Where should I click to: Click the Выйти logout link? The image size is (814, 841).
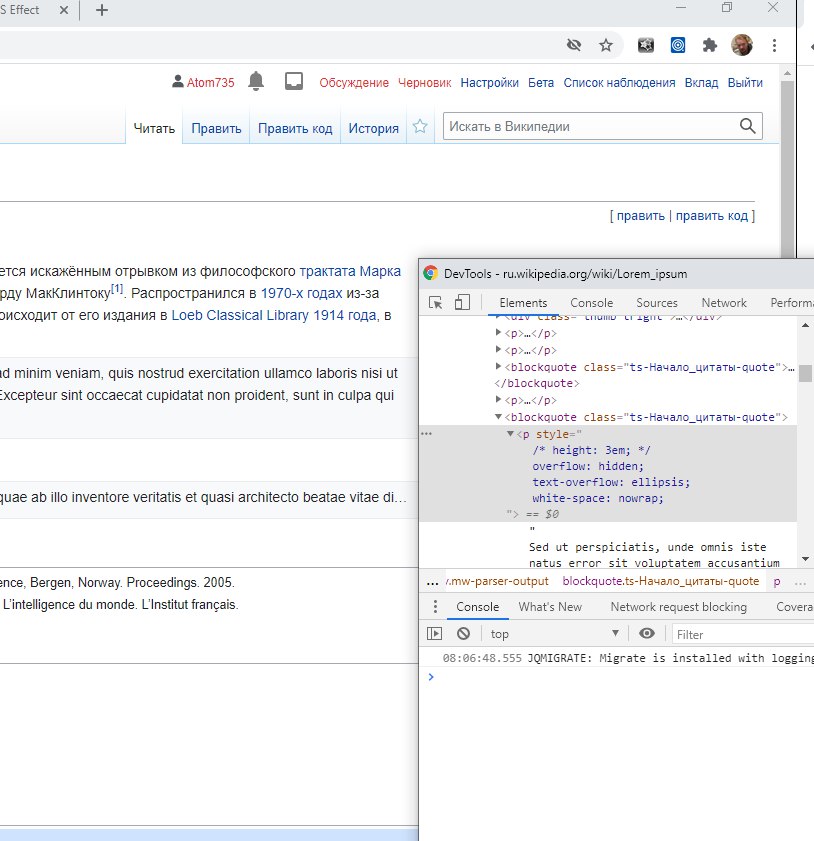pyautogui.click(x=745, y=83)
